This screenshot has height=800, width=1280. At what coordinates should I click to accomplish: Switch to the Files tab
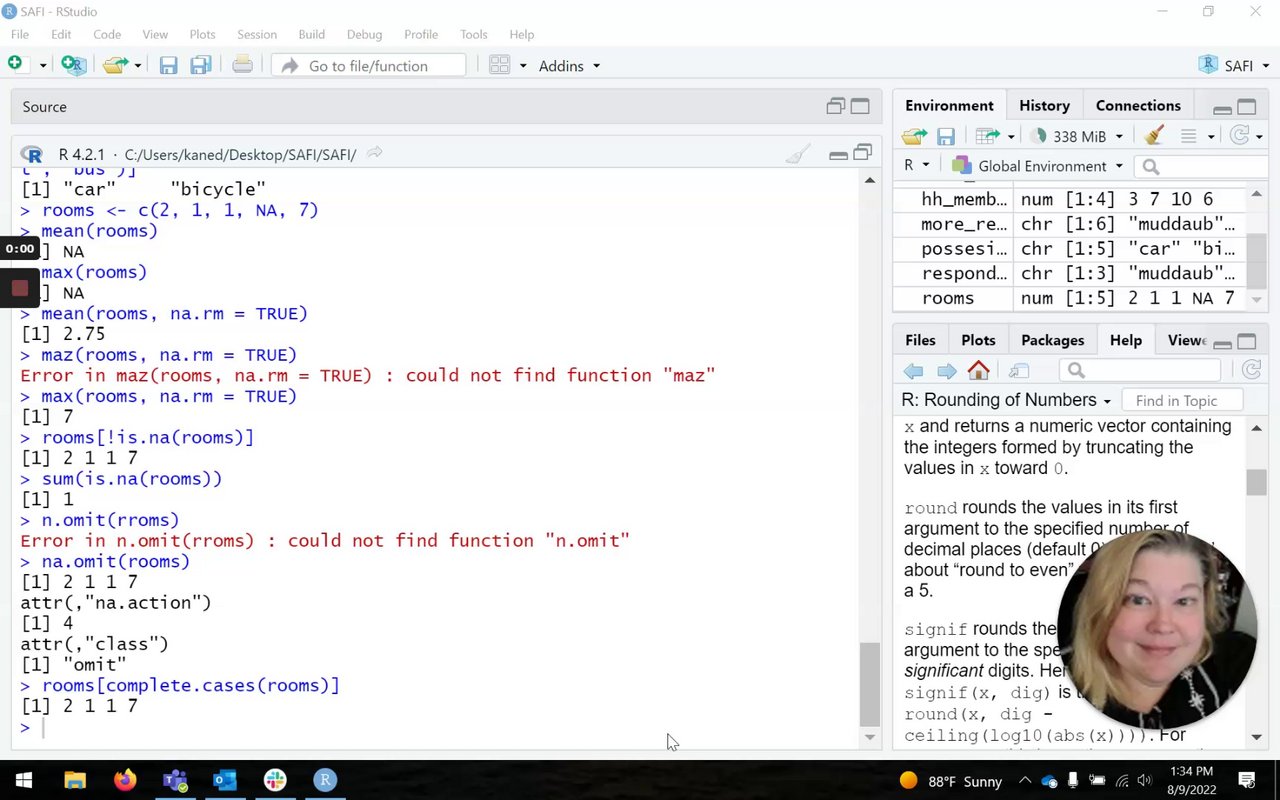(x=920, y=340)
